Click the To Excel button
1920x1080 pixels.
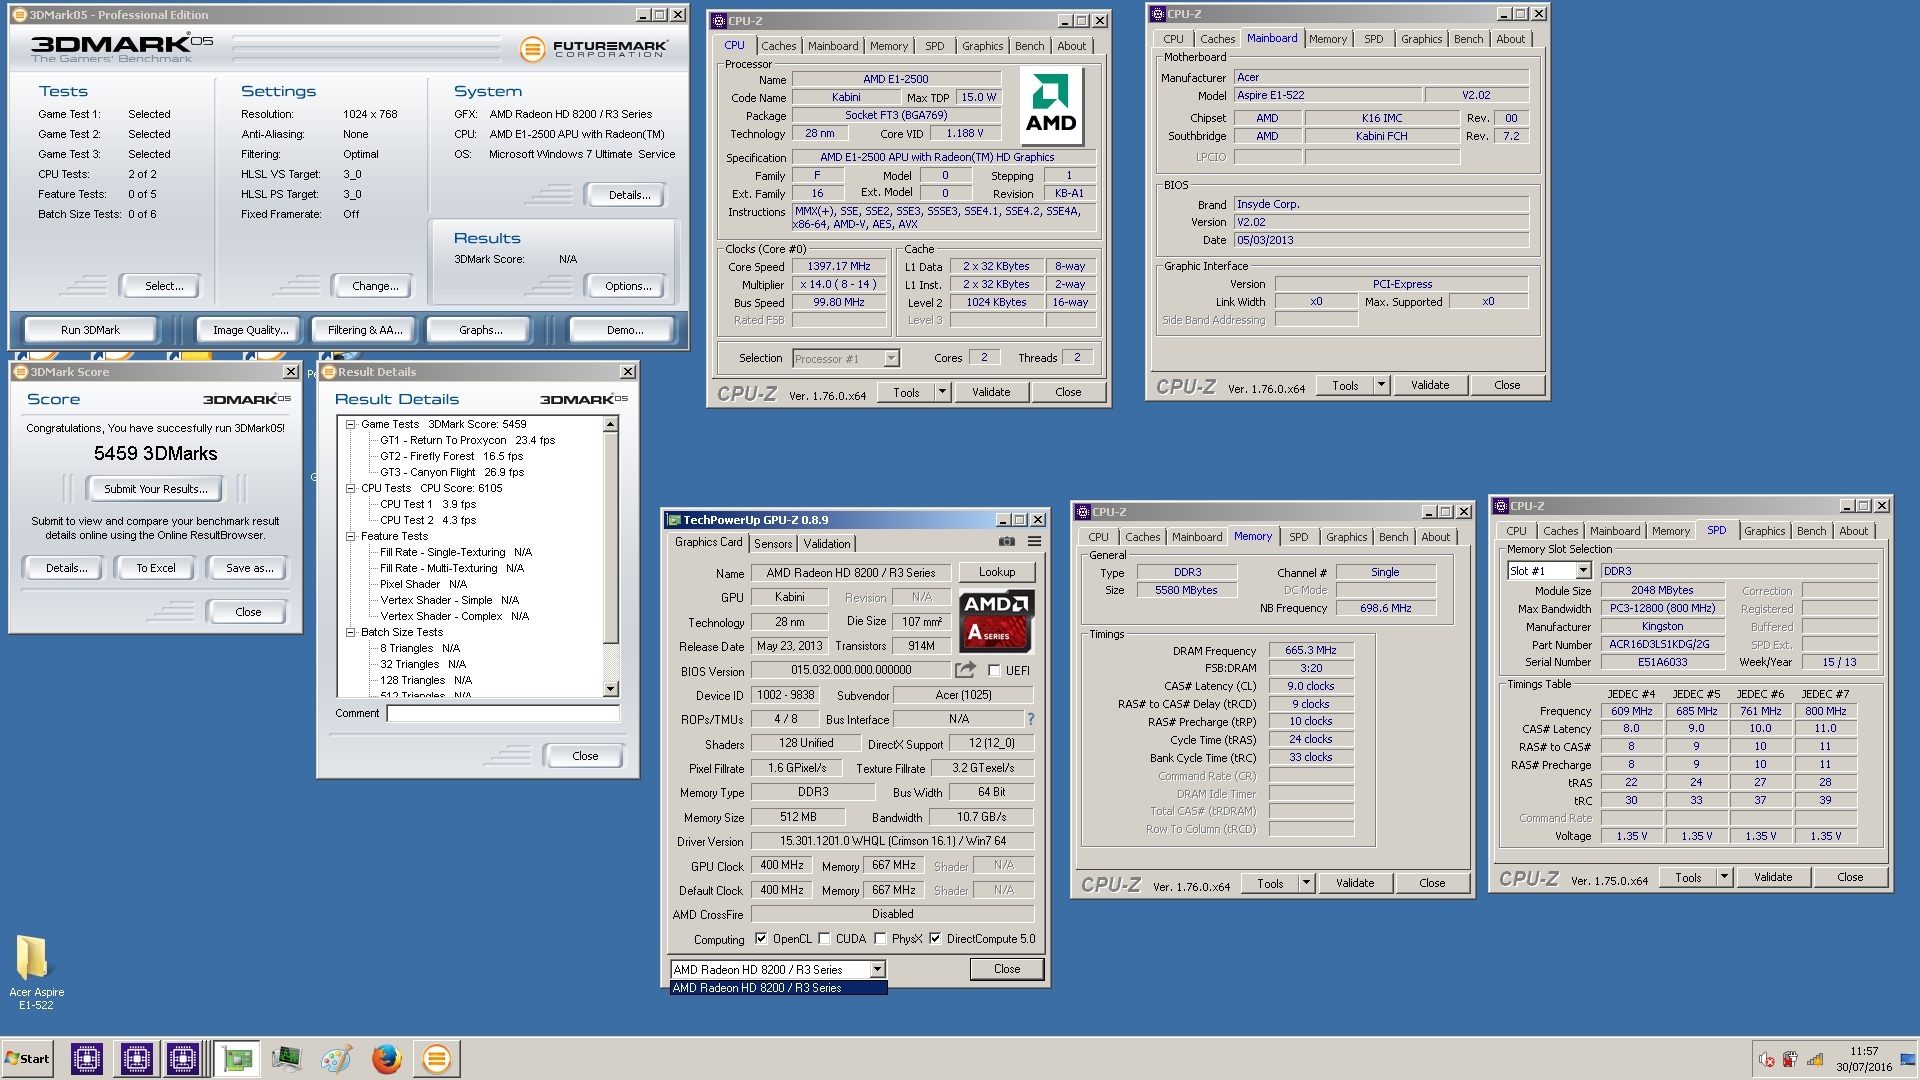[156, 568]
